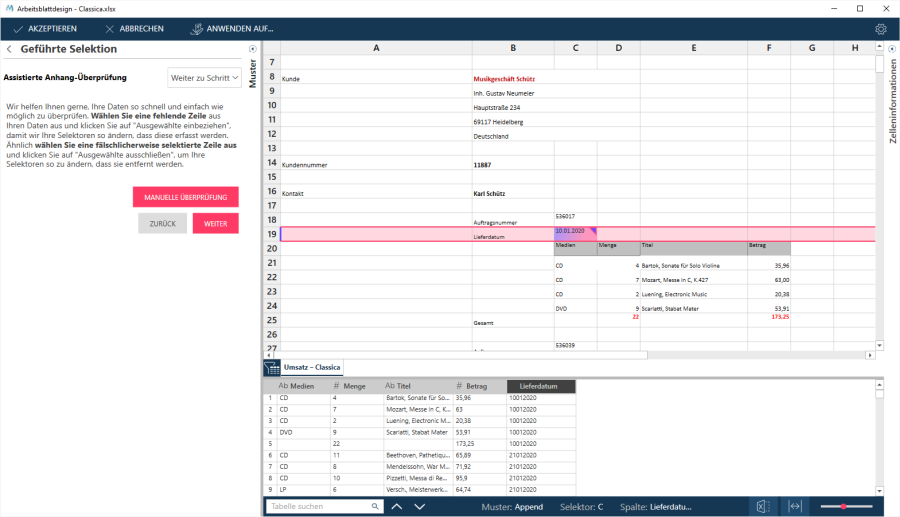Click the red total 173,25 cell
Viewport: 900px width, 517px height.
point(769,320)
